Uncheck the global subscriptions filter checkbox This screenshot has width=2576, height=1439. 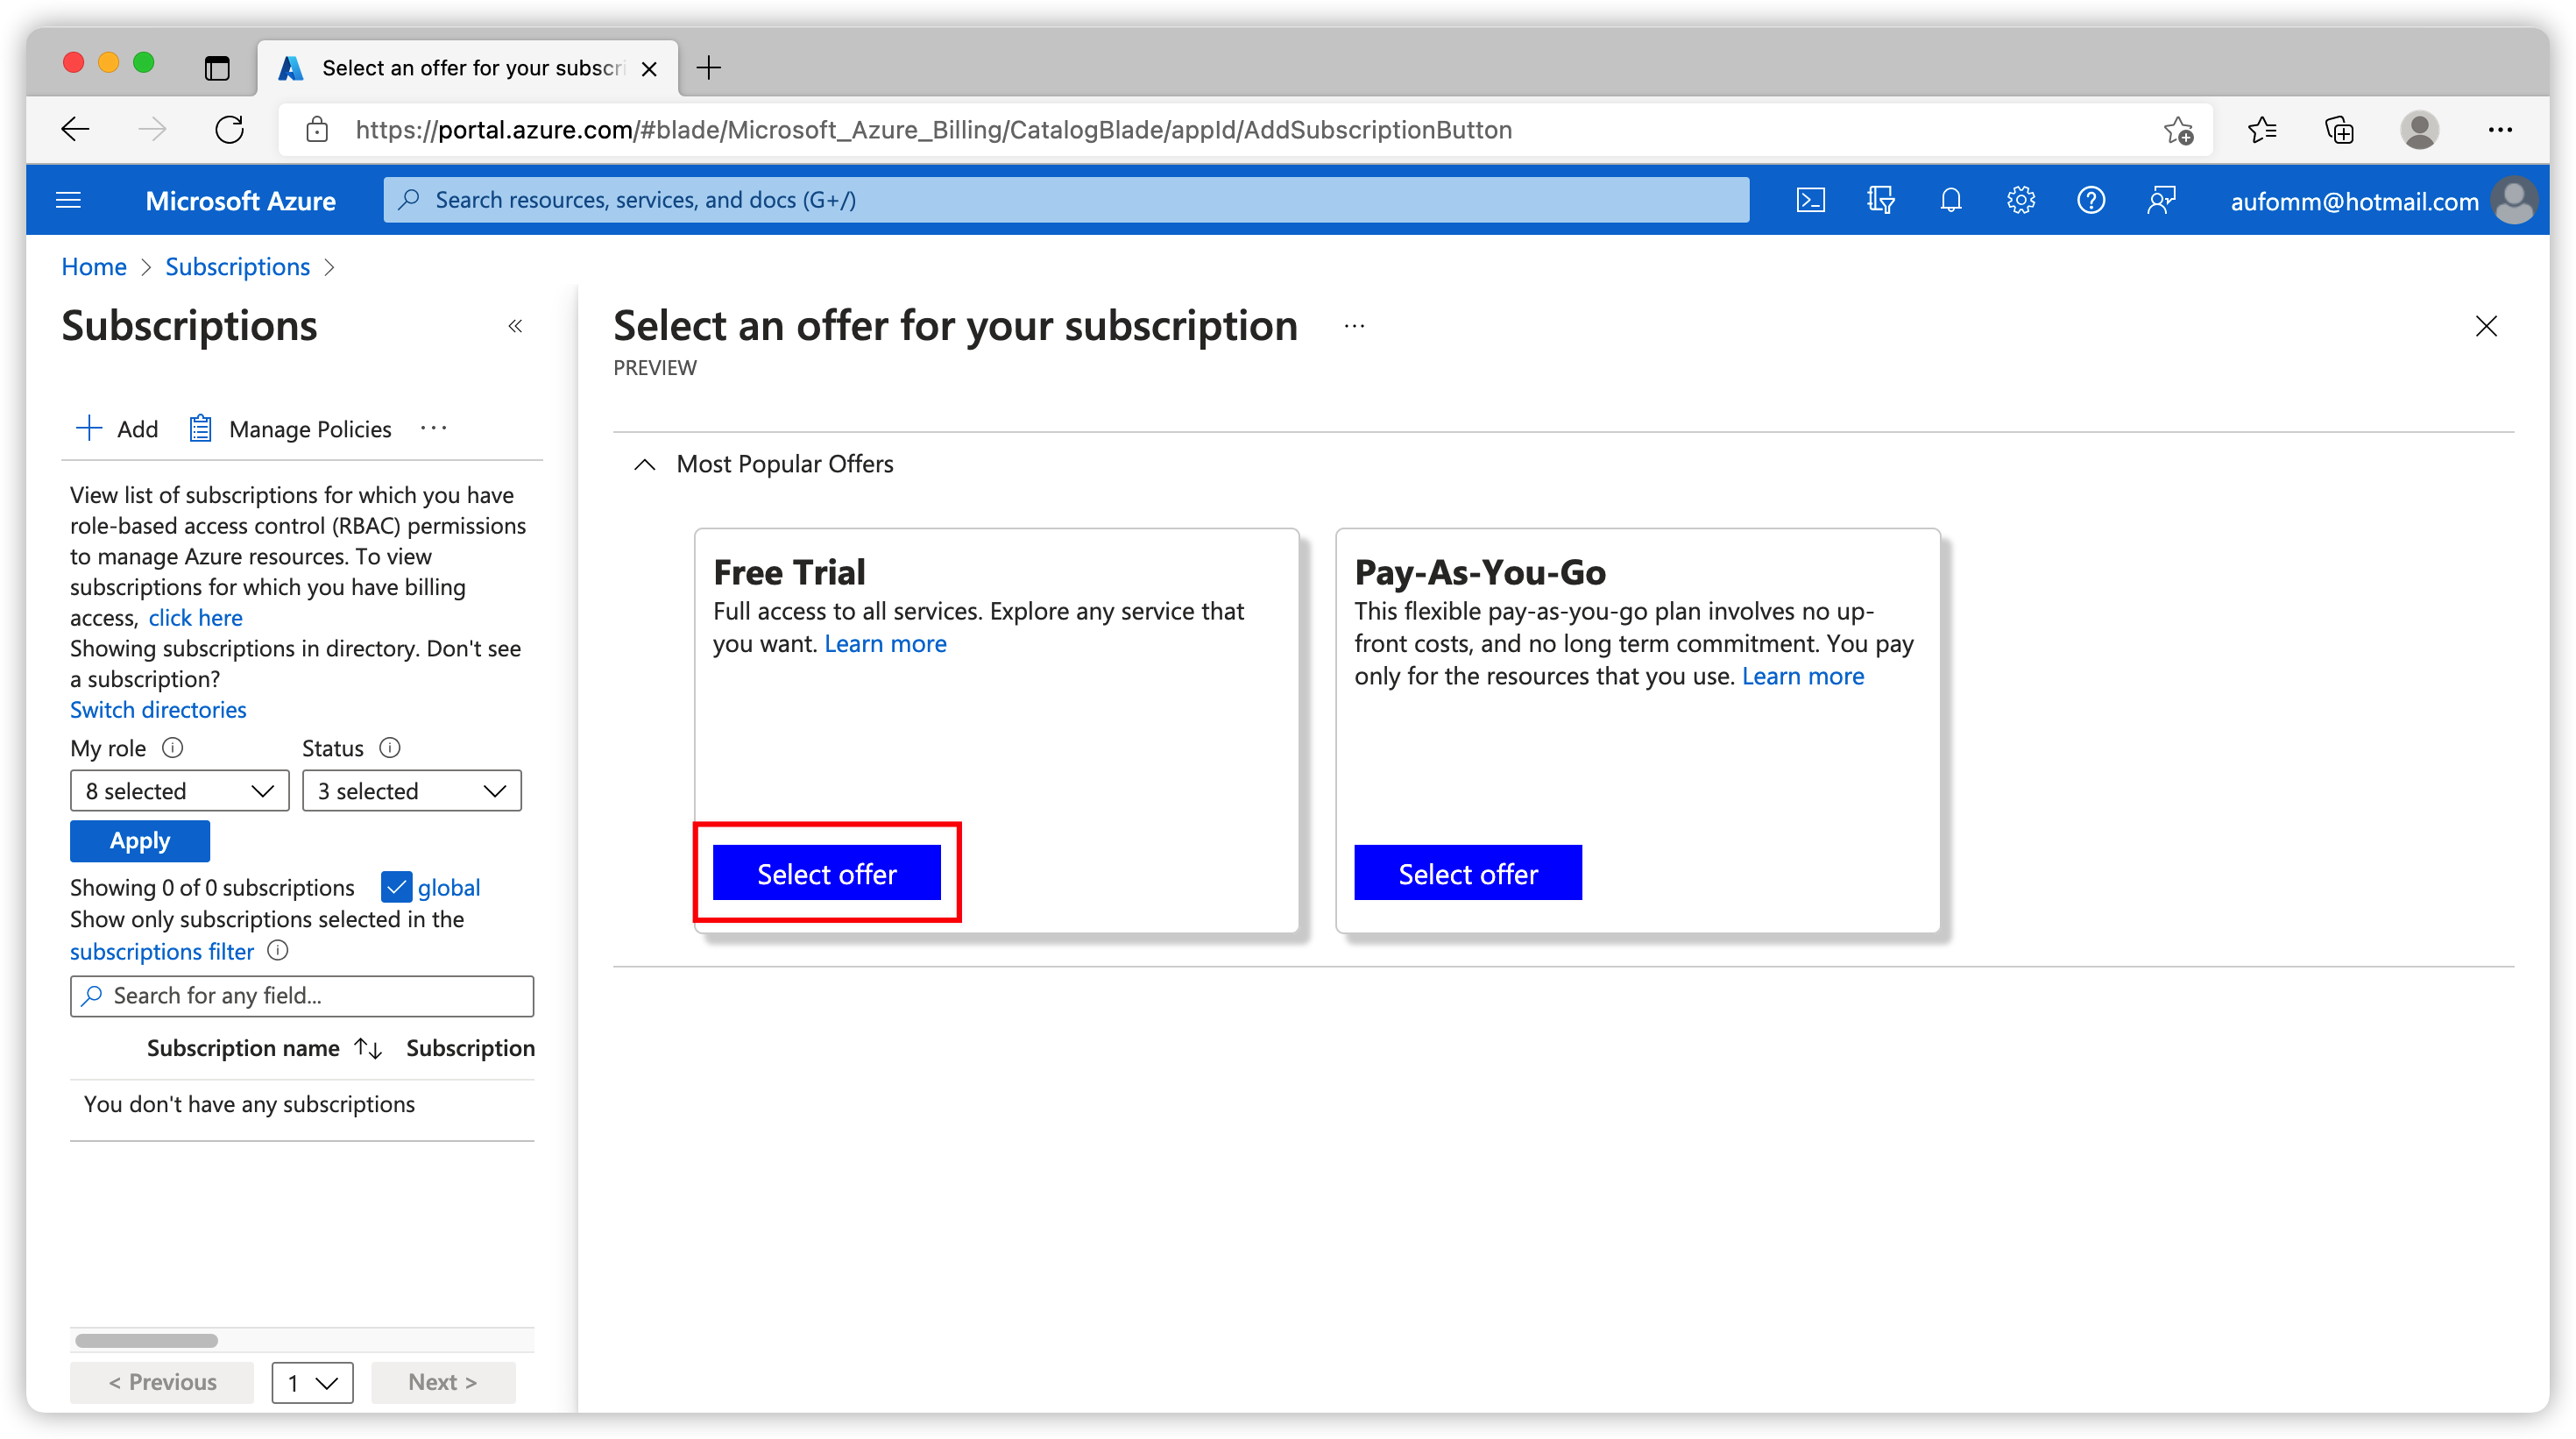396,887
